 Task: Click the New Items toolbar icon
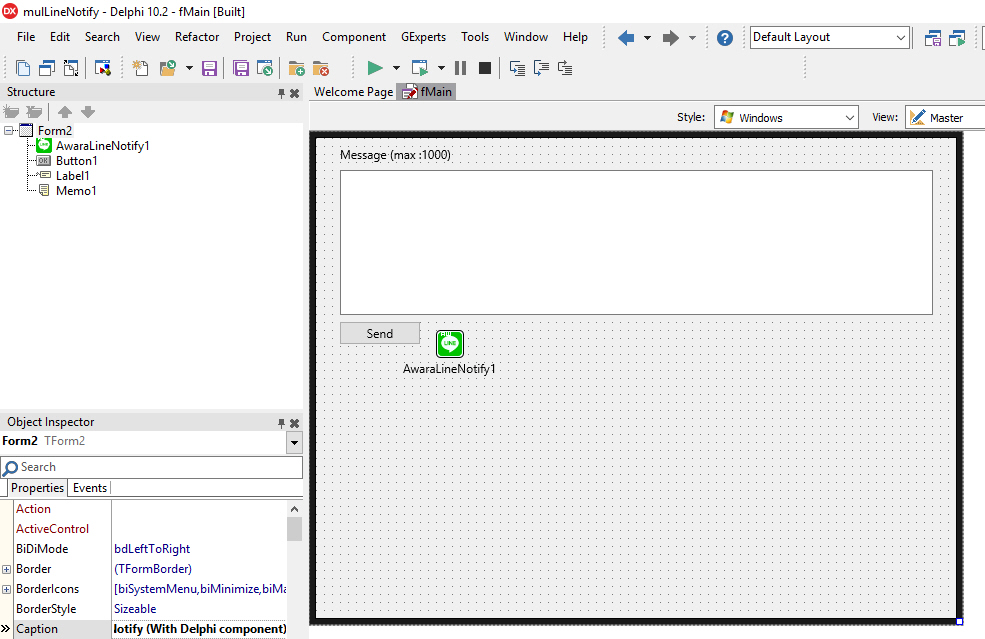pyautogui.click(x=23, y=68)
